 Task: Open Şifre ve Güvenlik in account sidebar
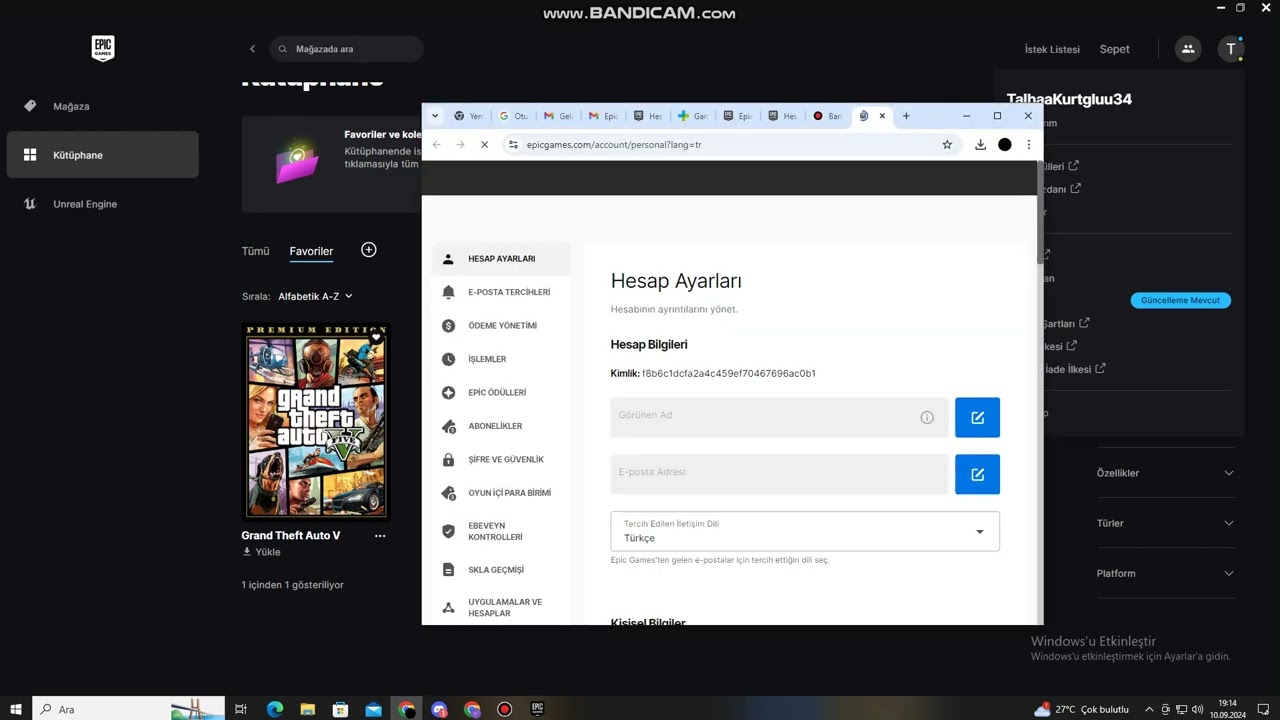(501, 459)
